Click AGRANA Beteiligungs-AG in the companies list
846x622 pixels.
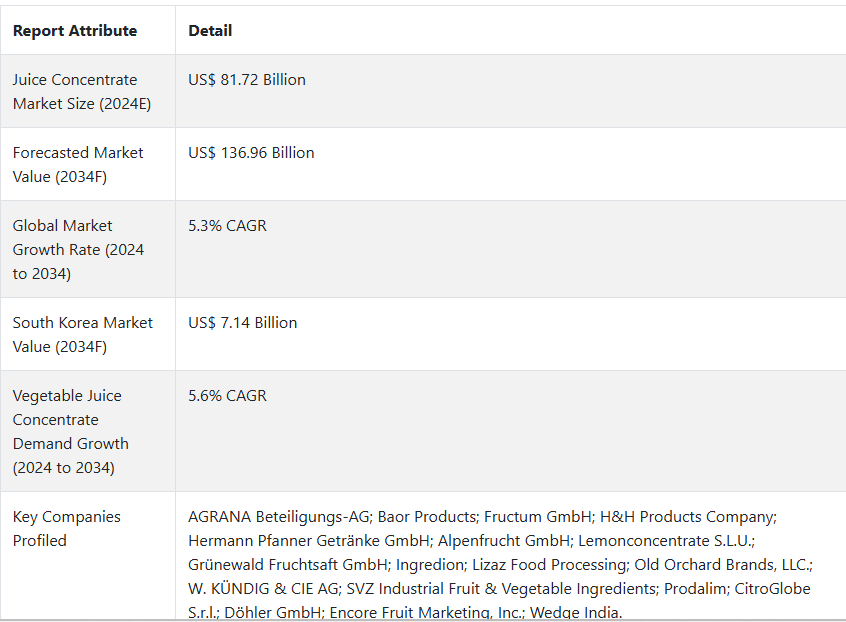tap(278, 517)
